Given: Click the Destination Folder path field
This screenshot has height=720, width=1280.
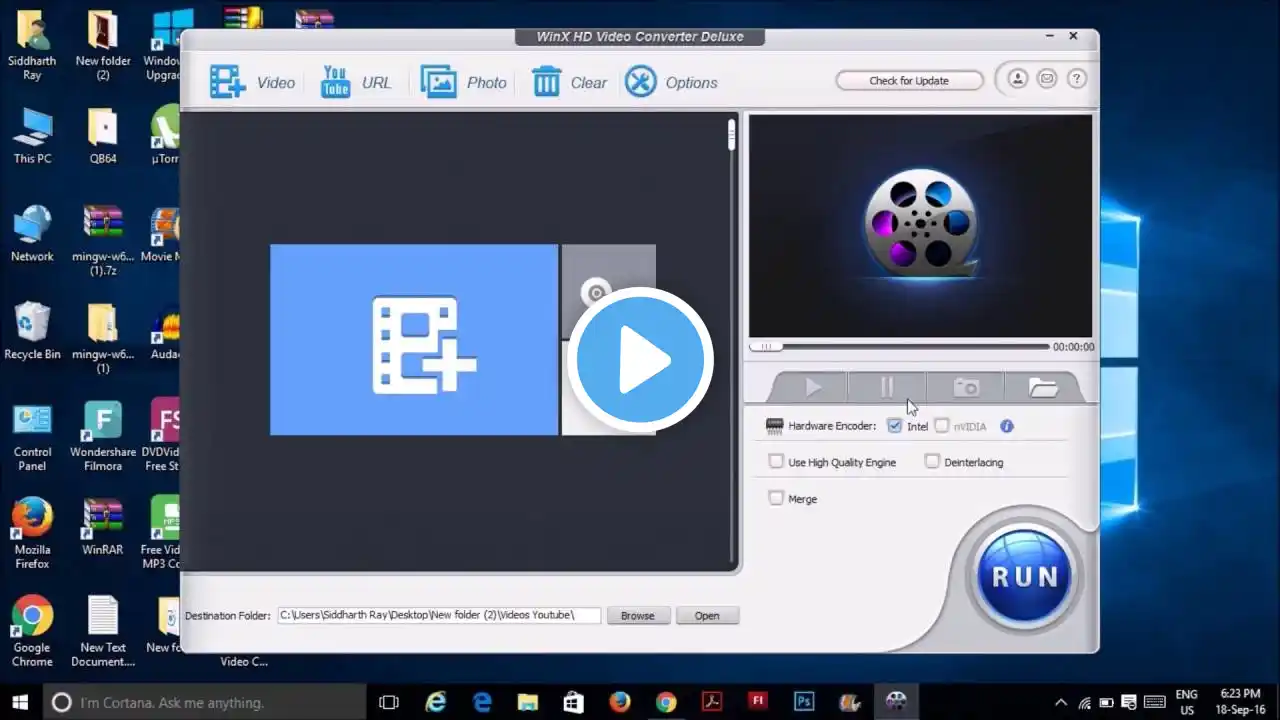Looking at the screenshot, I should click(x=438, y=616).
